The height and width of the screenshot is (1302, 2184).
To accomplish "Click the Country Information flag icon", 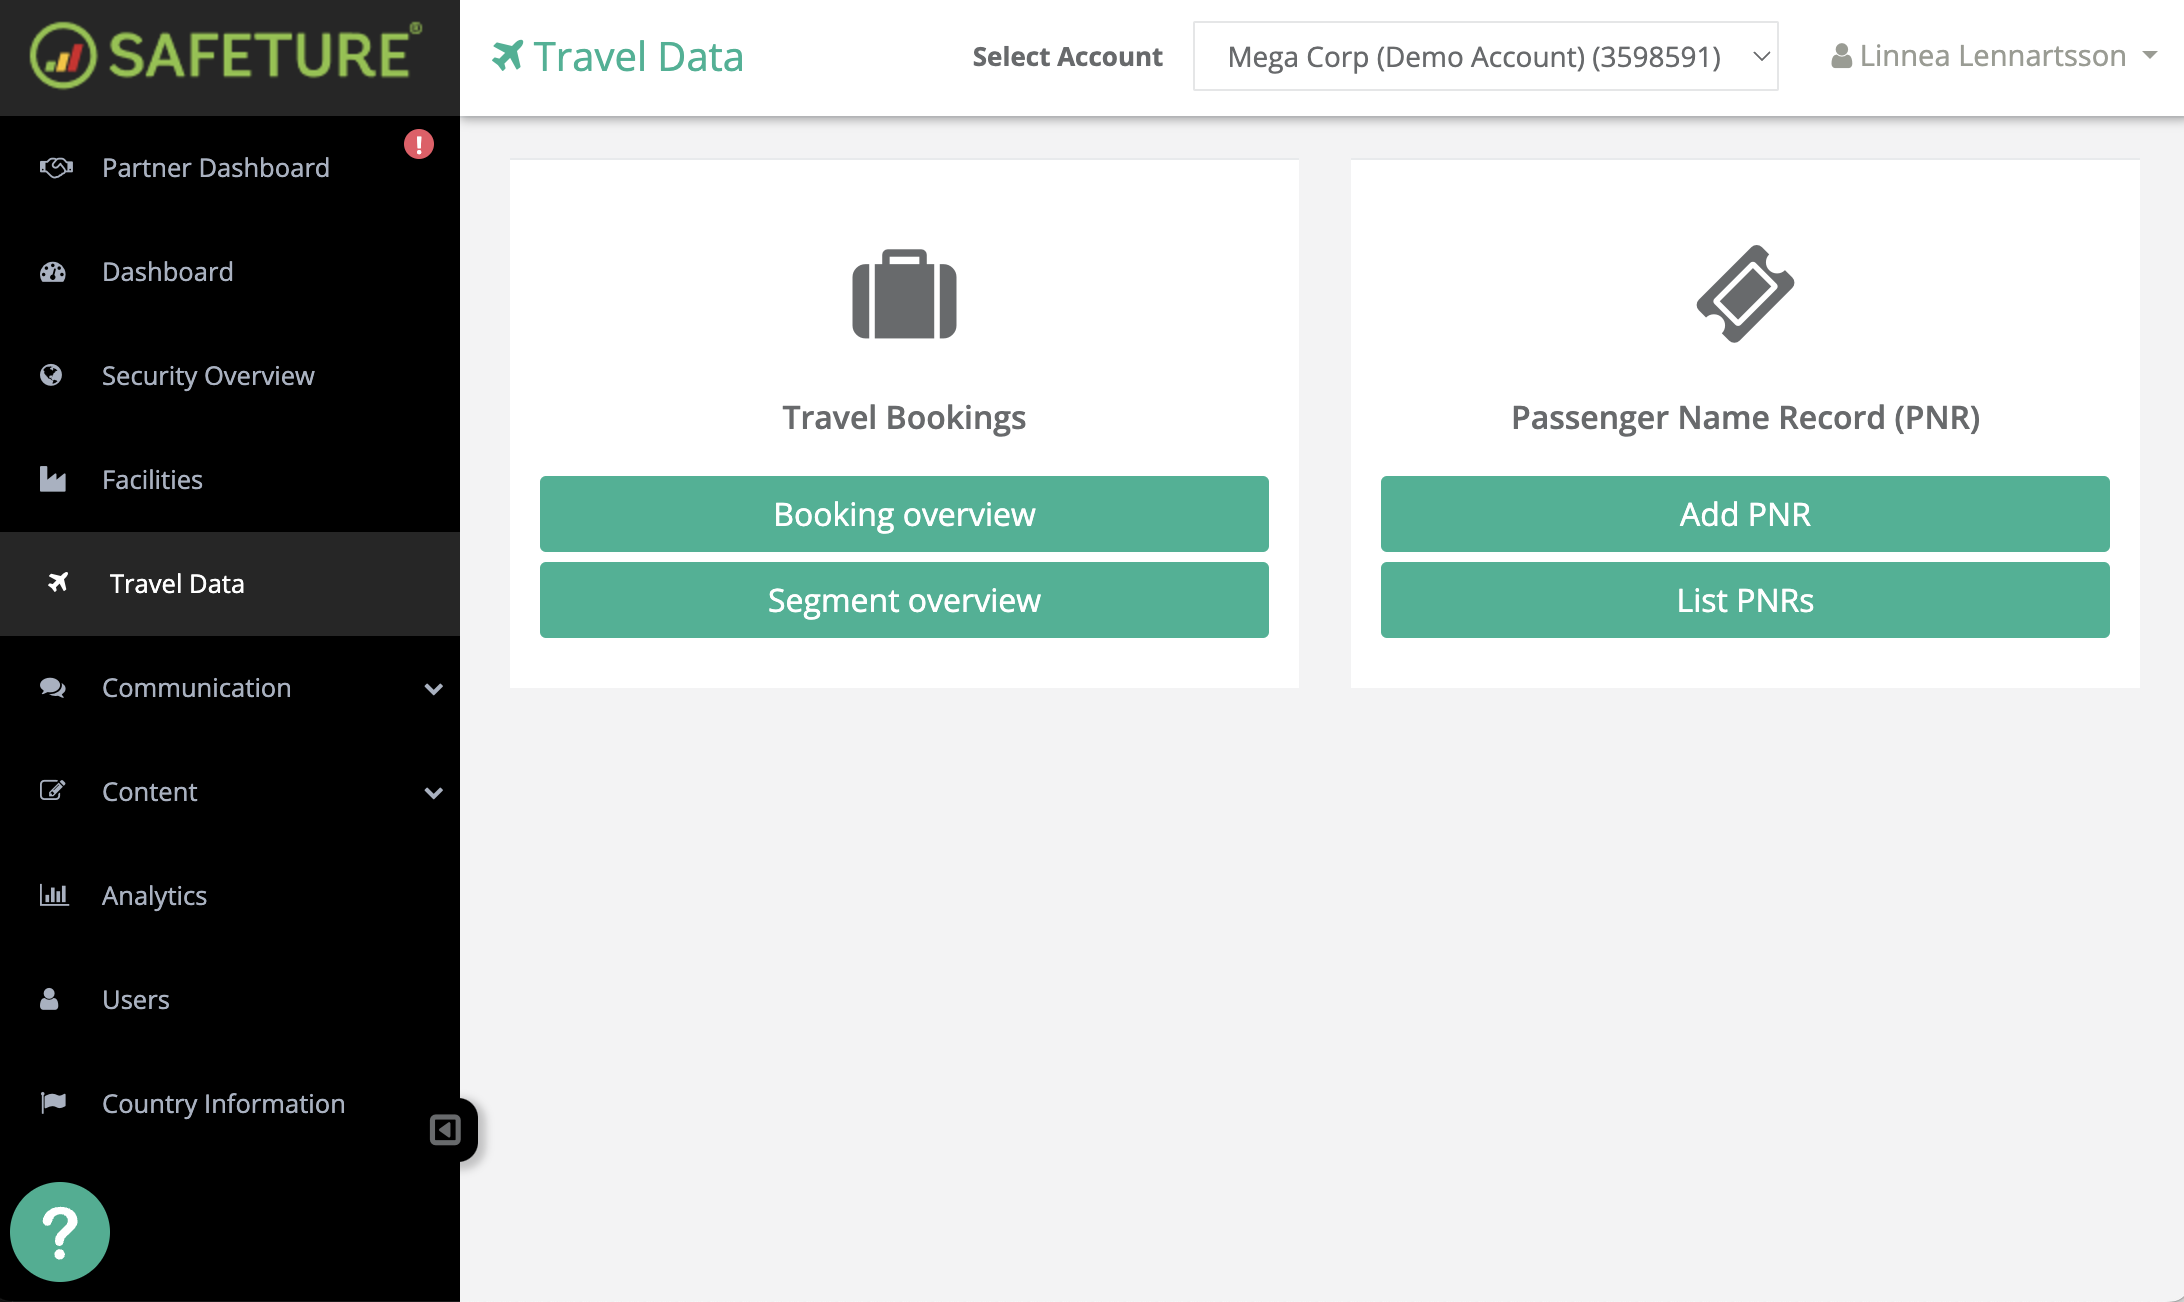I will click(52, 1103).
